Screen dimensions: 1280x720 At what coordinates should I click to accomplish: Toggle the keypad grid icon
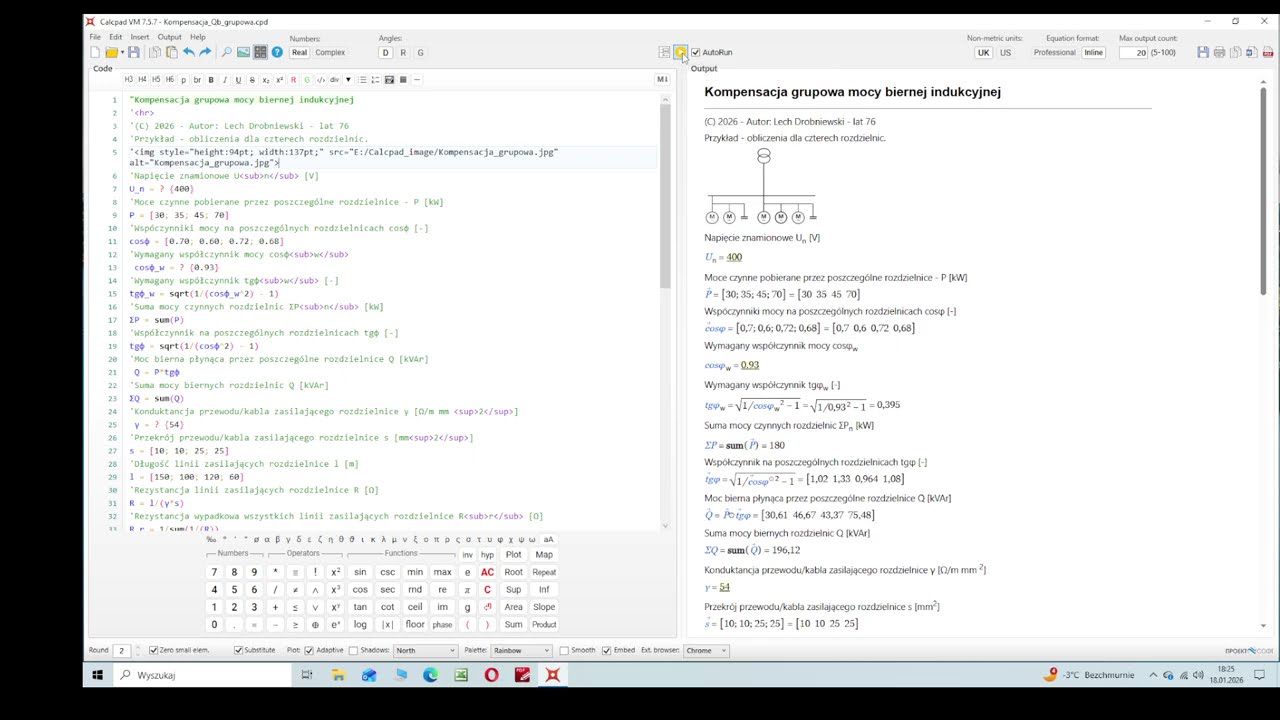click(260, 52)
